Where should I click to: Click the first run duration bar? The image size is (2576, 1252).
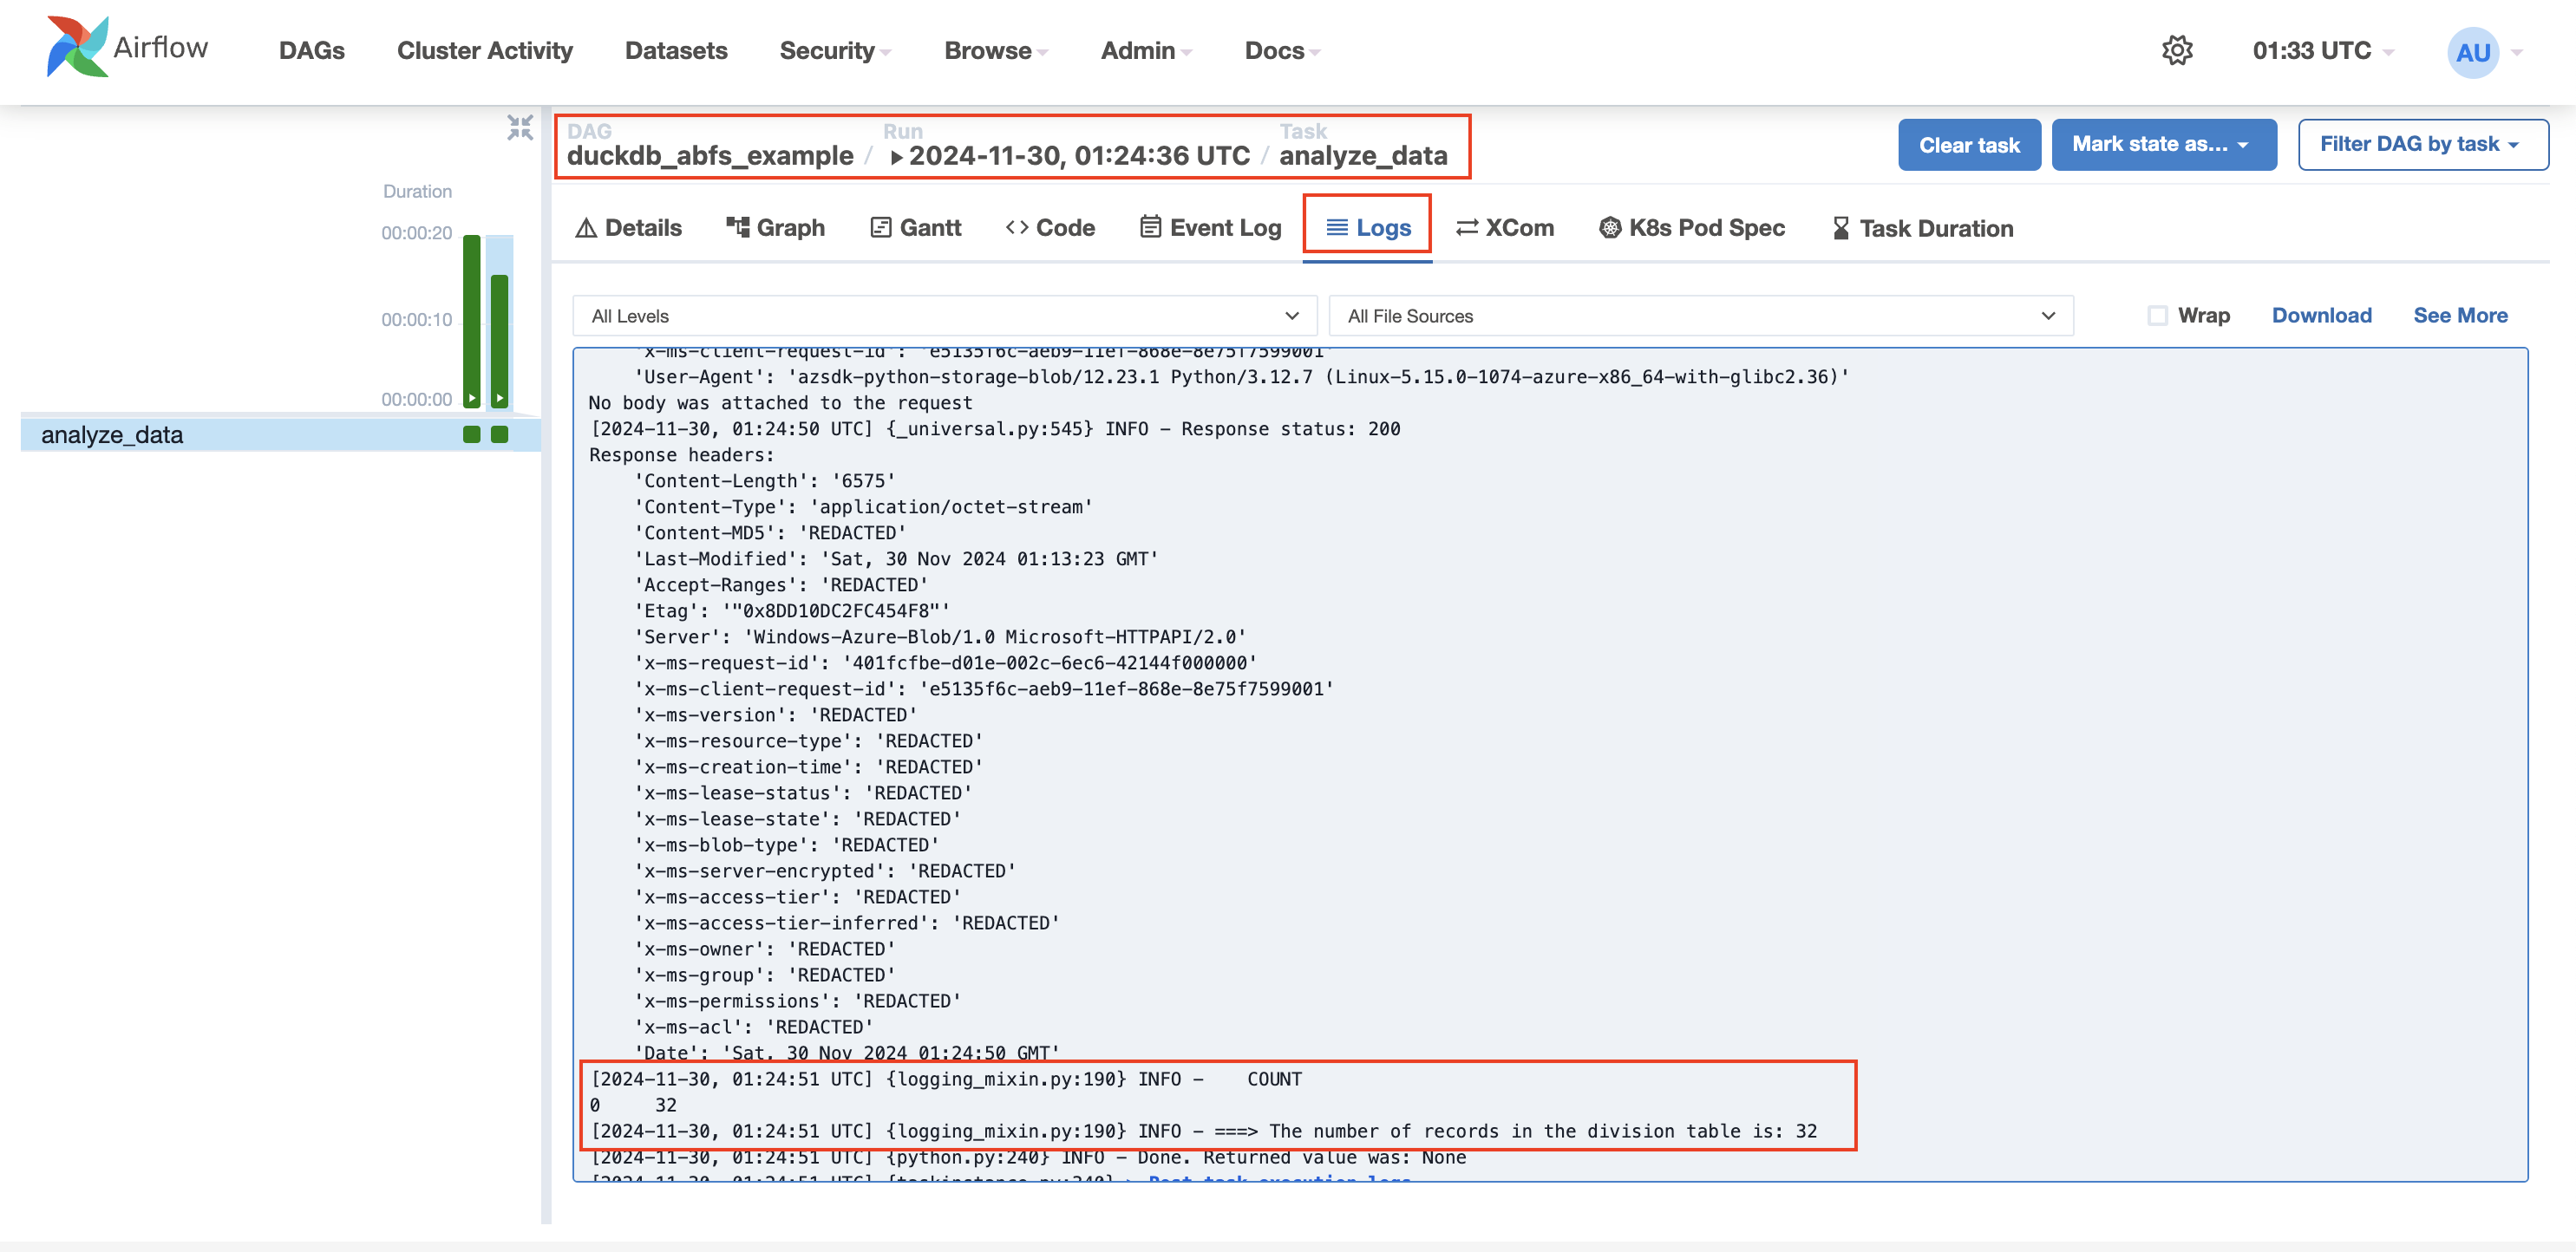(x=472, y=321)
